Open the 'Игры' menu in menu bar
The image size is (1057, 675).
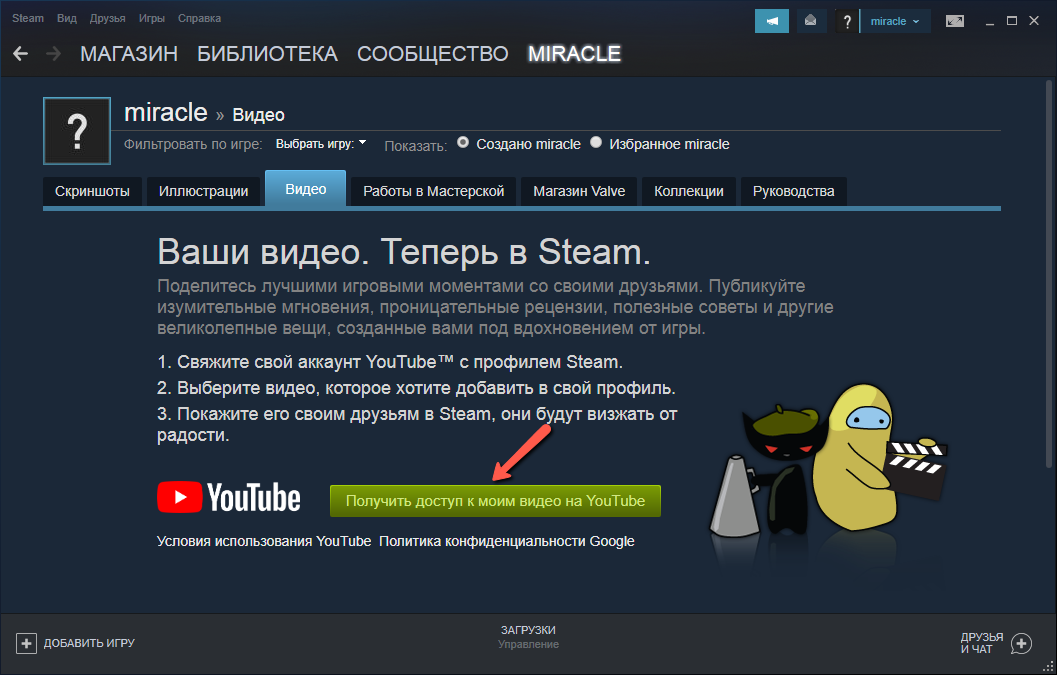tap(153, 19)
